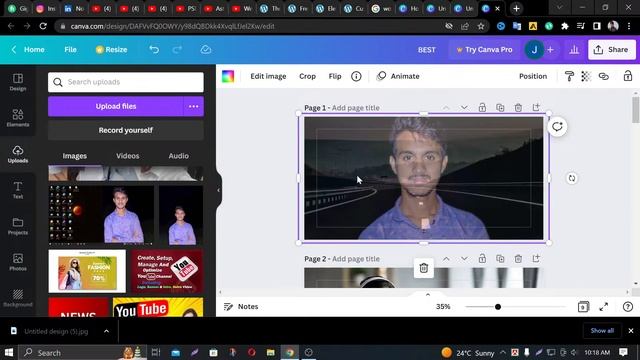Open the insights bar chart icon
Image resolution: width=640 pixels, height=360 pixels.
point(574,50)
